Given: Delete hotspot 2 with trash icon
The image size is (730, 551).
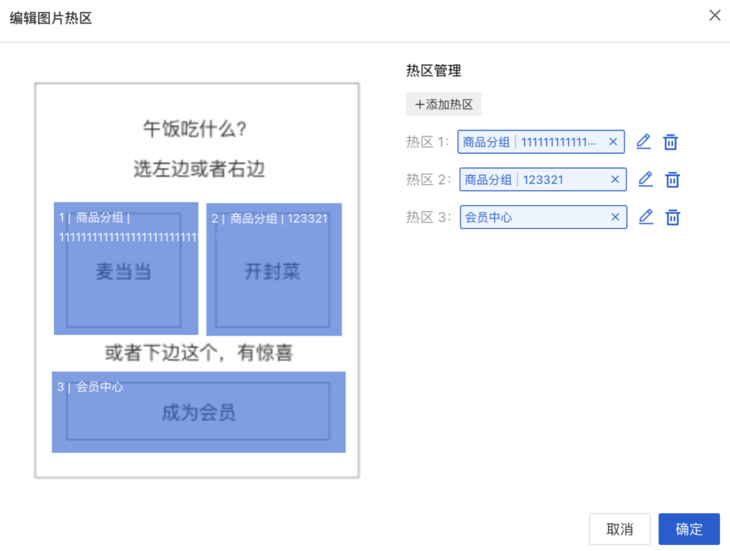Looking at the screenshot, I should coord(673,180).
